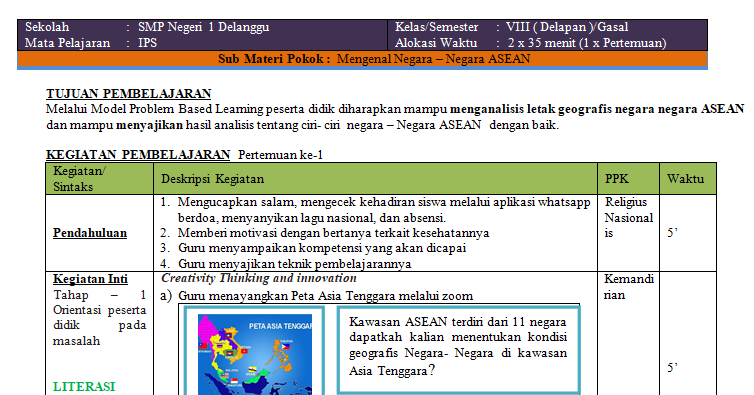Click the bold word 'menyajikan'

click(150, 125)
